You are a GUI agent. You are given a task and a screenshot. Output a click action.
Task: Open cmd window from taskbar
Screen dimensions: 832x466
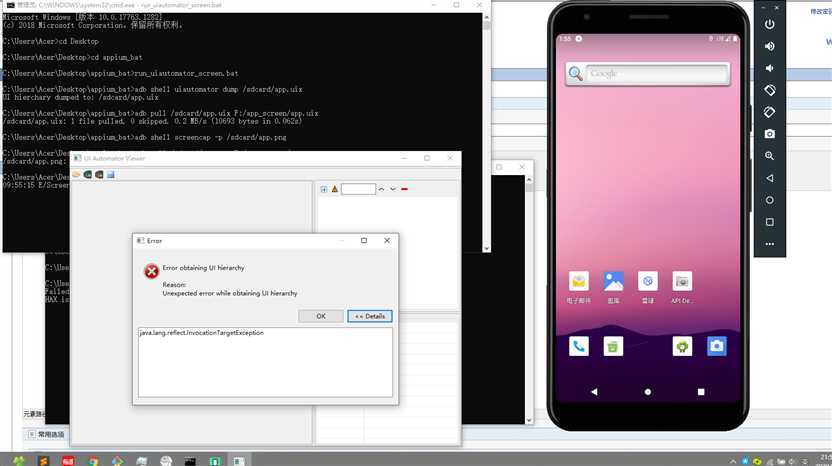click(190, 460)
